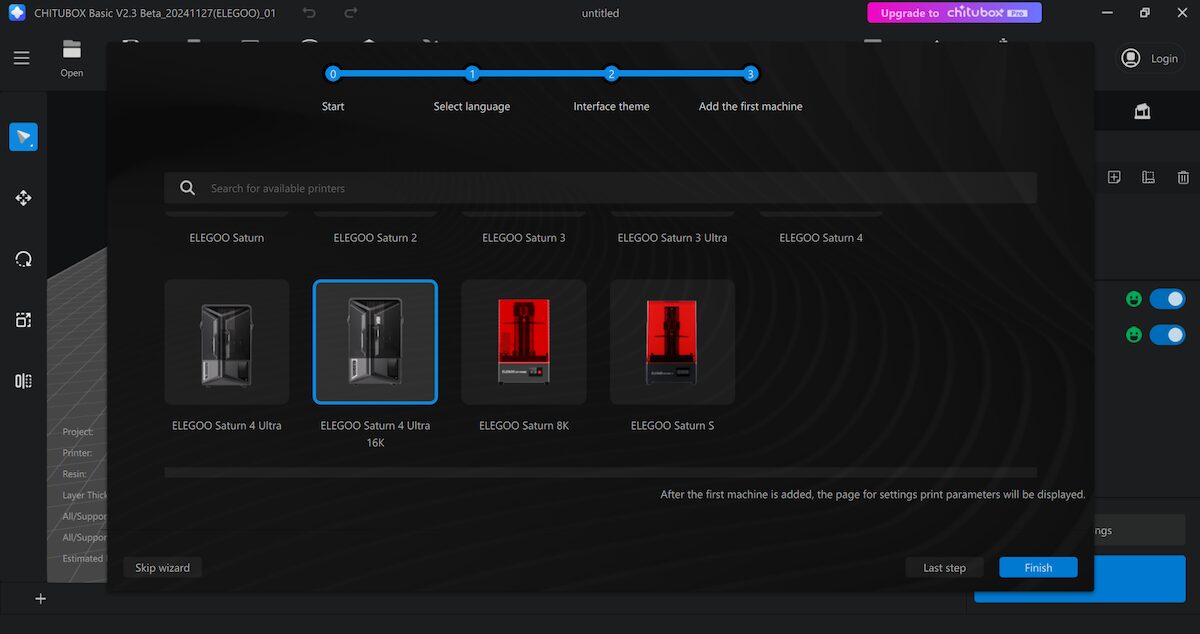Activate the Mirror tool in sidebar

(24, 381)
